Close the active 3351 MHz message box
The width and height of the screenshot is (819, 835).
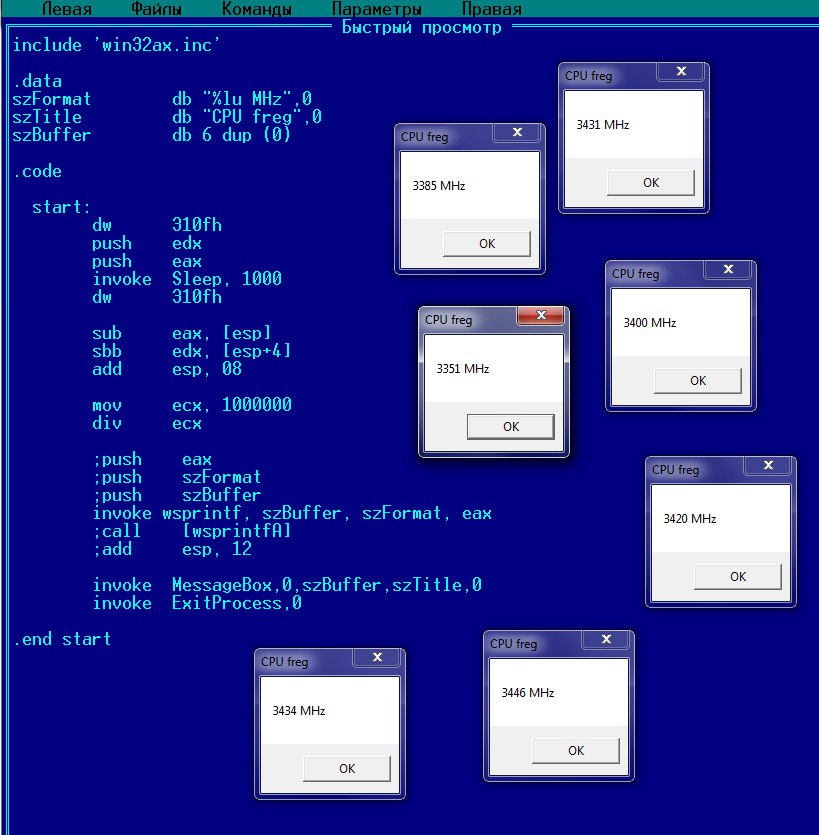coord(541,315)
